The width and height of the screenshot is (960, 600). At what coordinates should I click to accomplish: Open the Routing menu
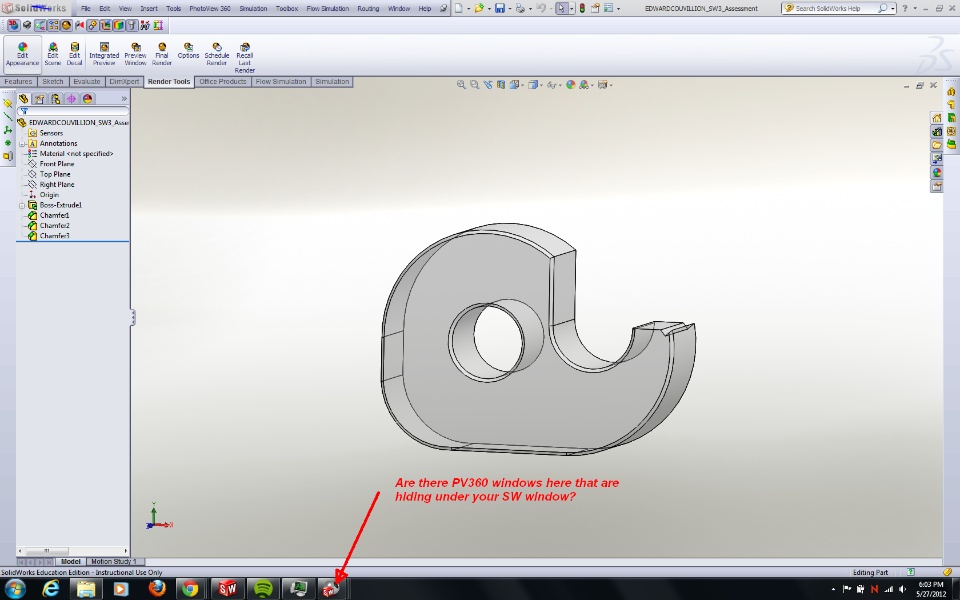(368, 9)
